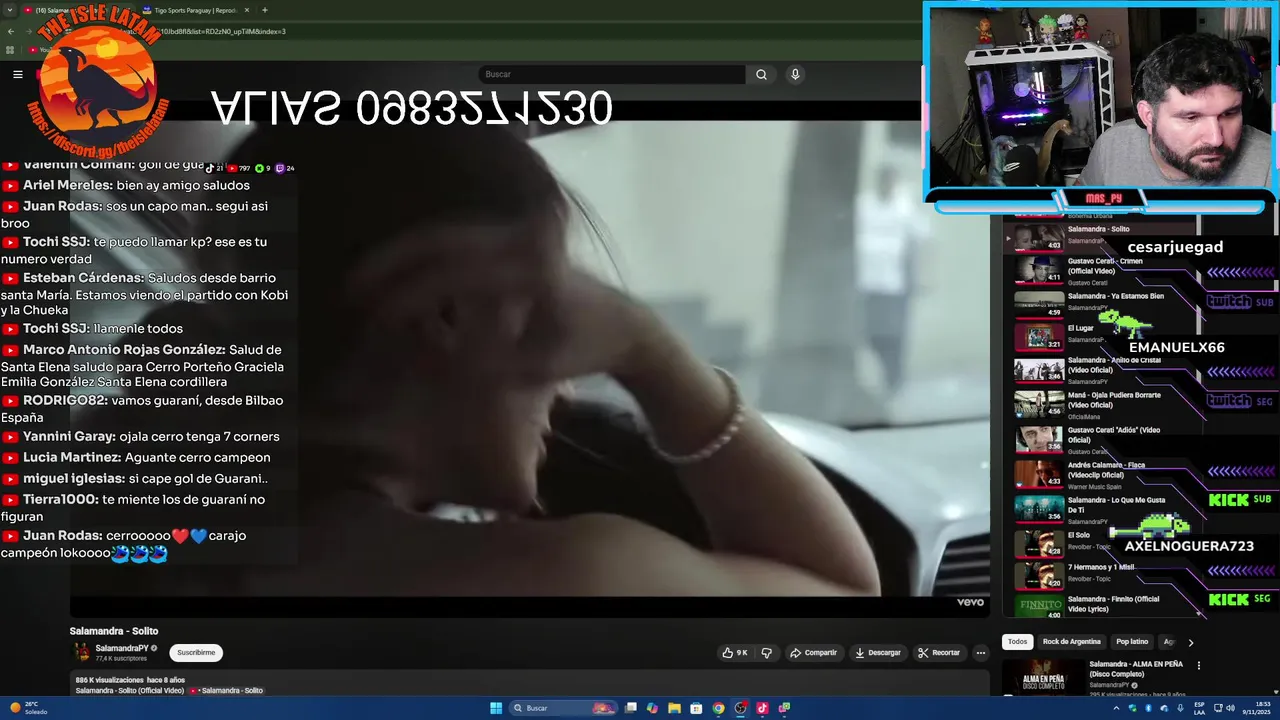
Task: Open the apps grid in bookmarks bar
Action: coord(10,50)
